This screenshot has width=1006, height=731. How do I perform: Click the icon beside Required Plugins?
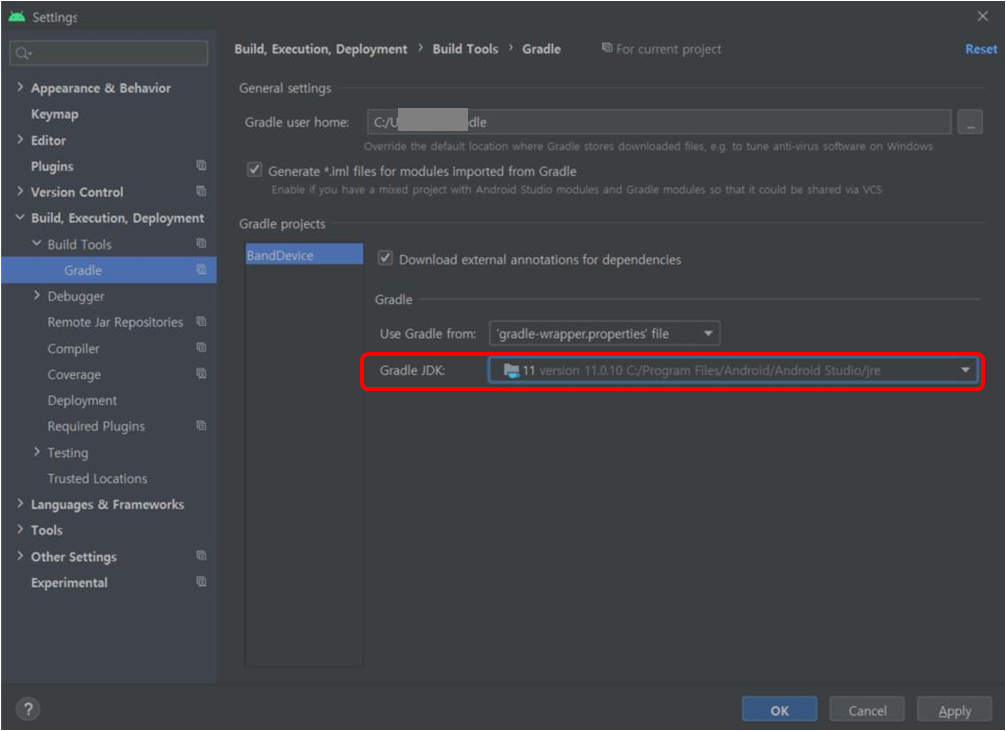[201, 426]
